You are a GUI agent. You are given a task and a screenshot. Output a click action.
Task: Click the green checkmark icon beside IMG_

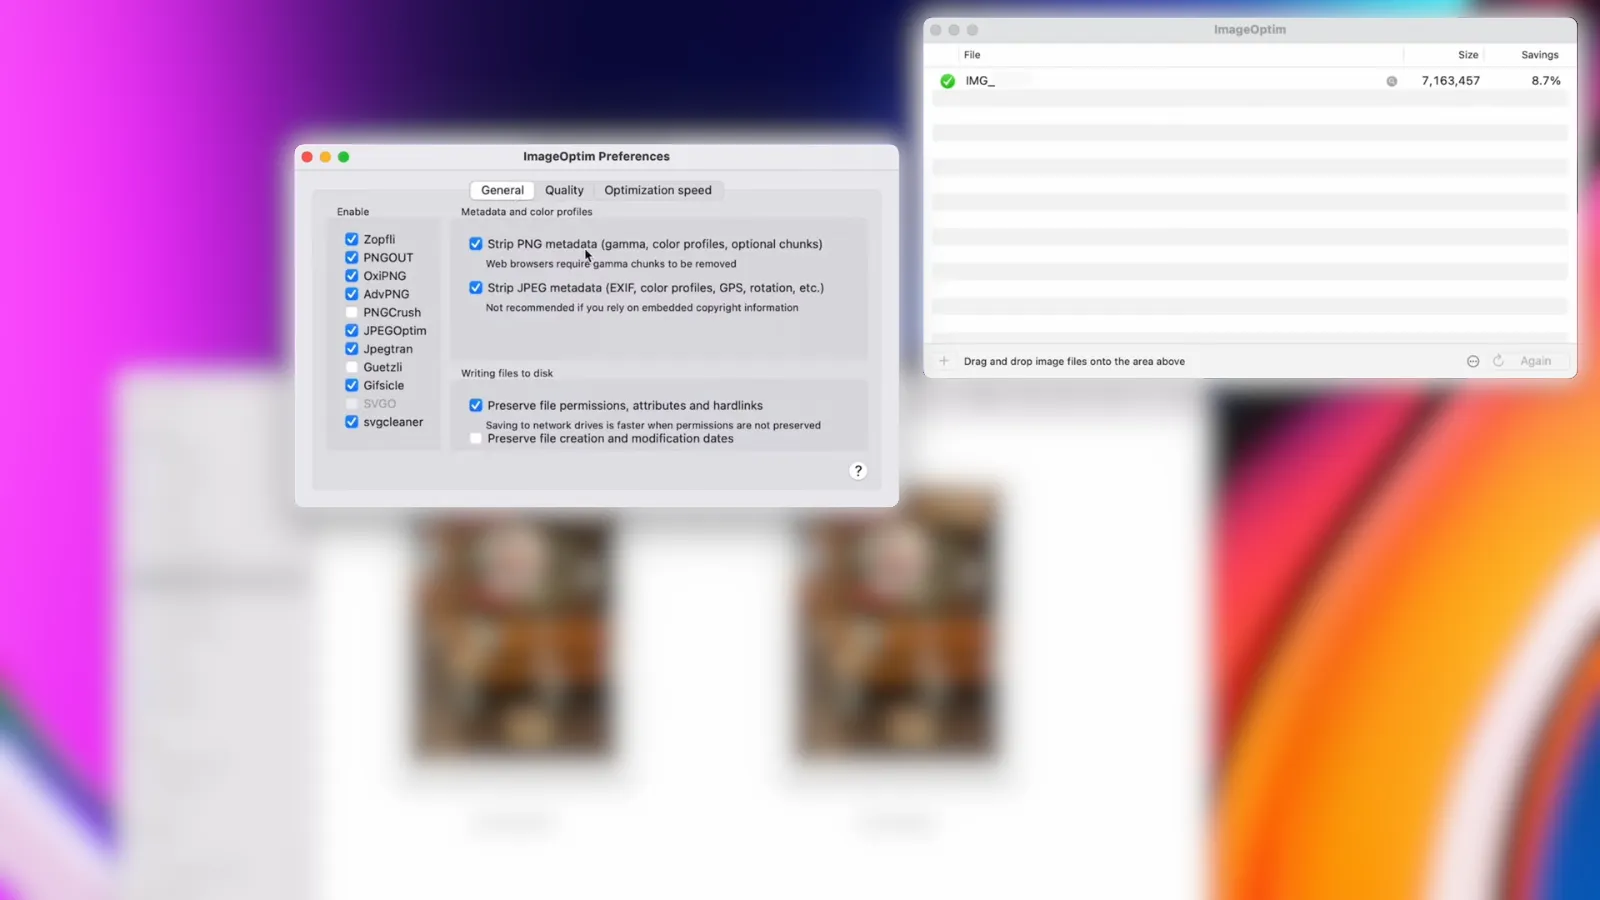click(x=947, y=81)
